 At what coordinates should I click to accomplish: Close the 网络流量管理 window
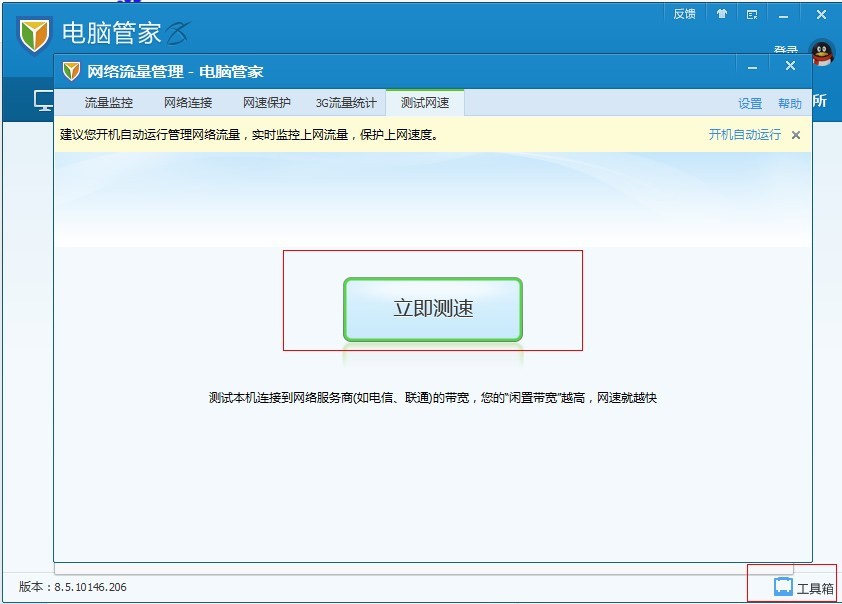[x=790, y=66]
